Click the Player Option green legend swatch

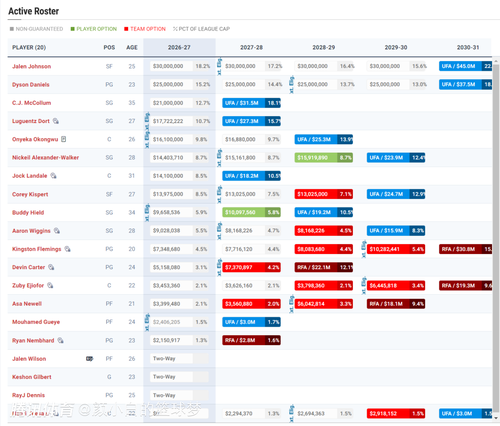tap(72, 29)
